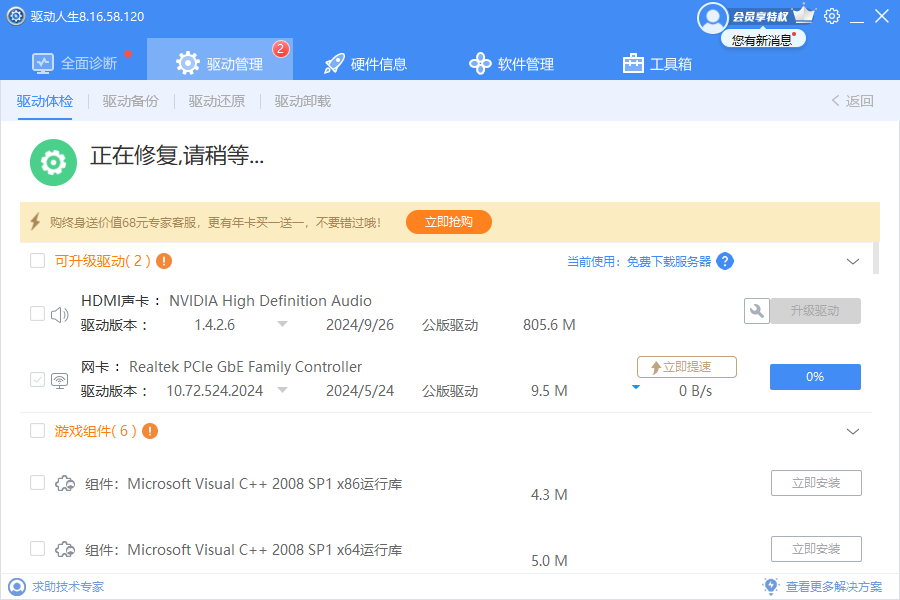
Task: Click 查看更多解决方案 link at bottom
Action: pos(833,587)
